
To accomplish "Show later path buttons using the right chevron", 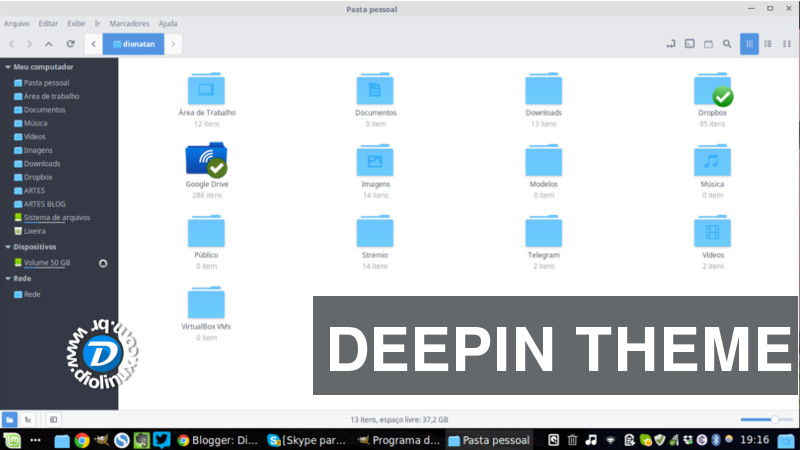I will (173, 44).
